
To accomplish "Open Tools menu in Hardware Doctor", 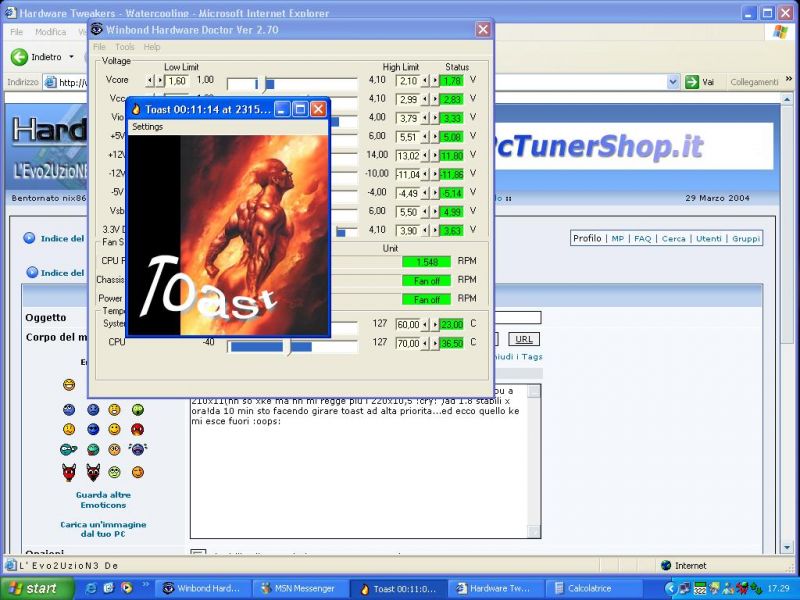I will coord(124,47).
